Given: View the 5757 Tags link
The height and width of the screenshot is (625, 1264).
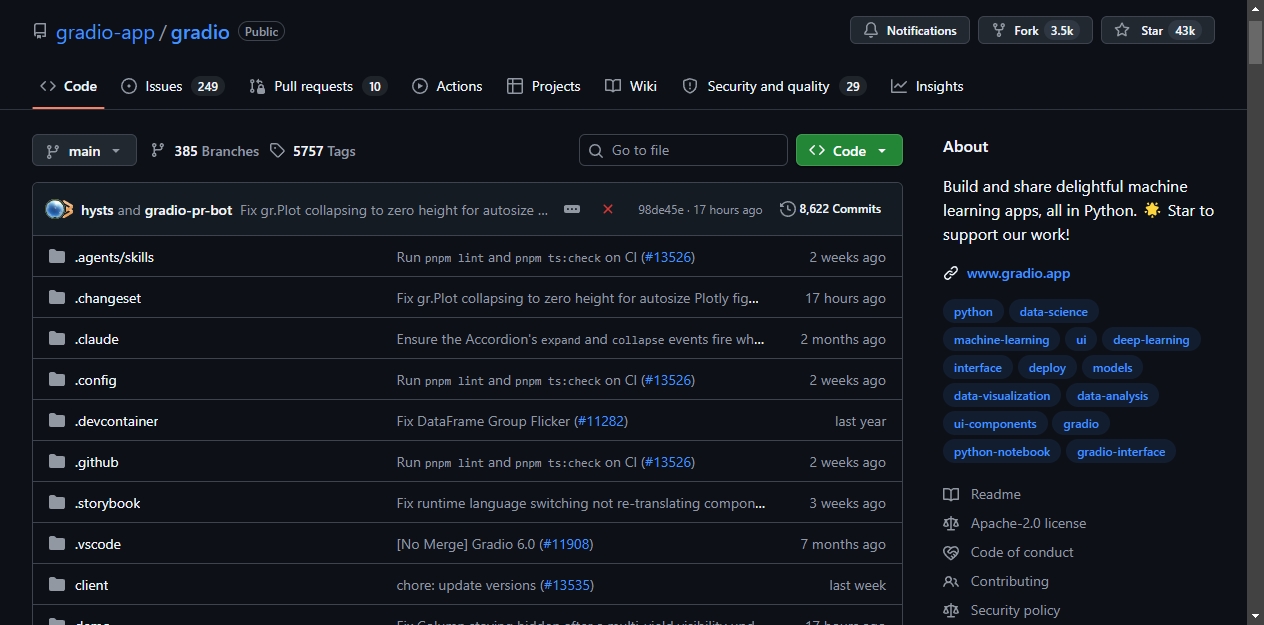Looking at the screenshot, I should [x=312, y=150].
